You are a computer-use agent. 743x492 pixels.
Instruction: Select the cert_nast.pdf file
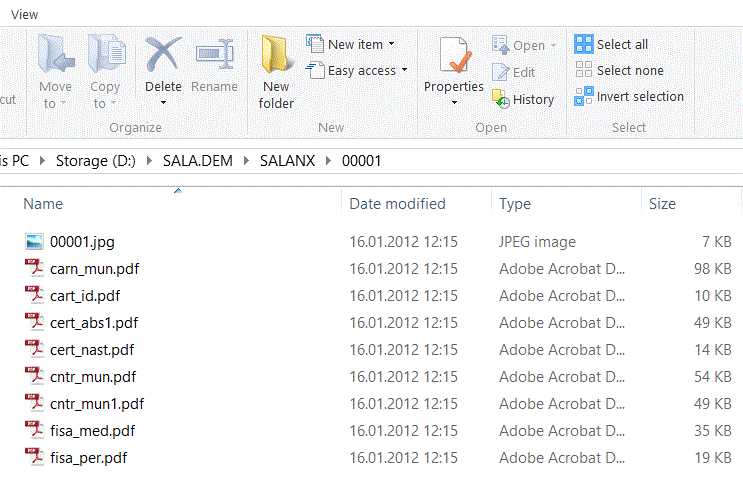coord(92,350)
